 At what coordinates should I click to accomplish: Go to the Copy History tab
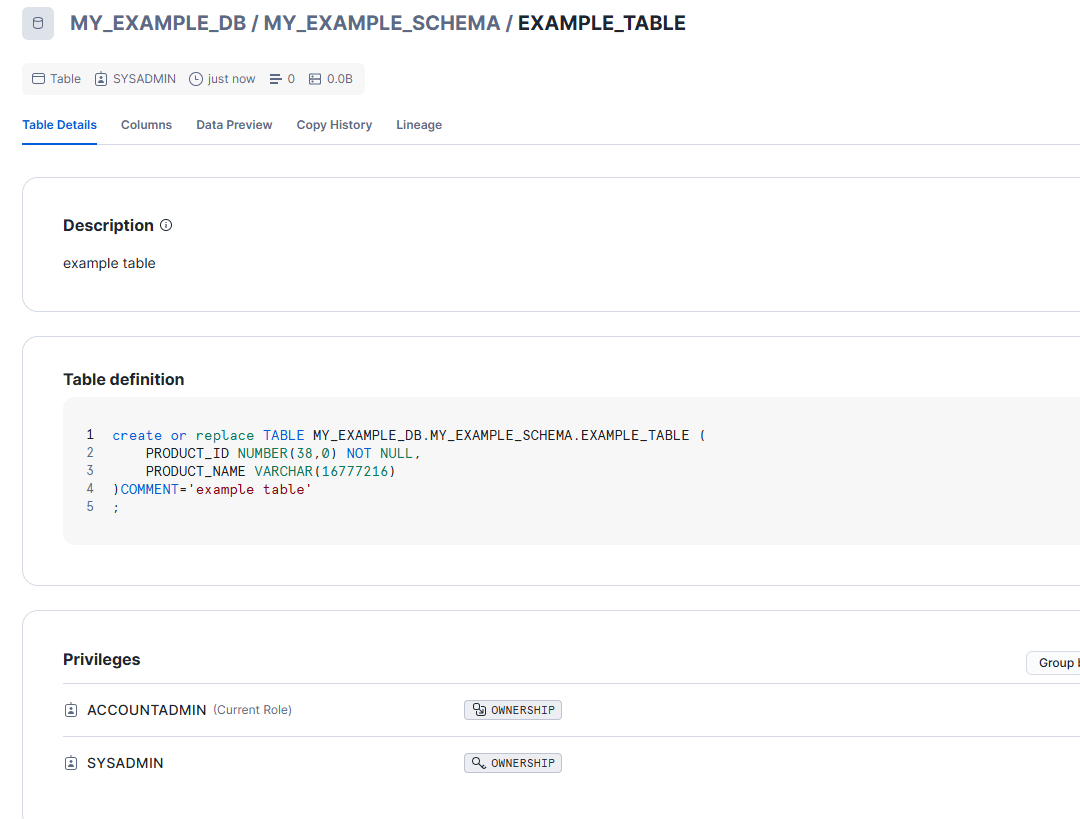(x=334, y=125)
